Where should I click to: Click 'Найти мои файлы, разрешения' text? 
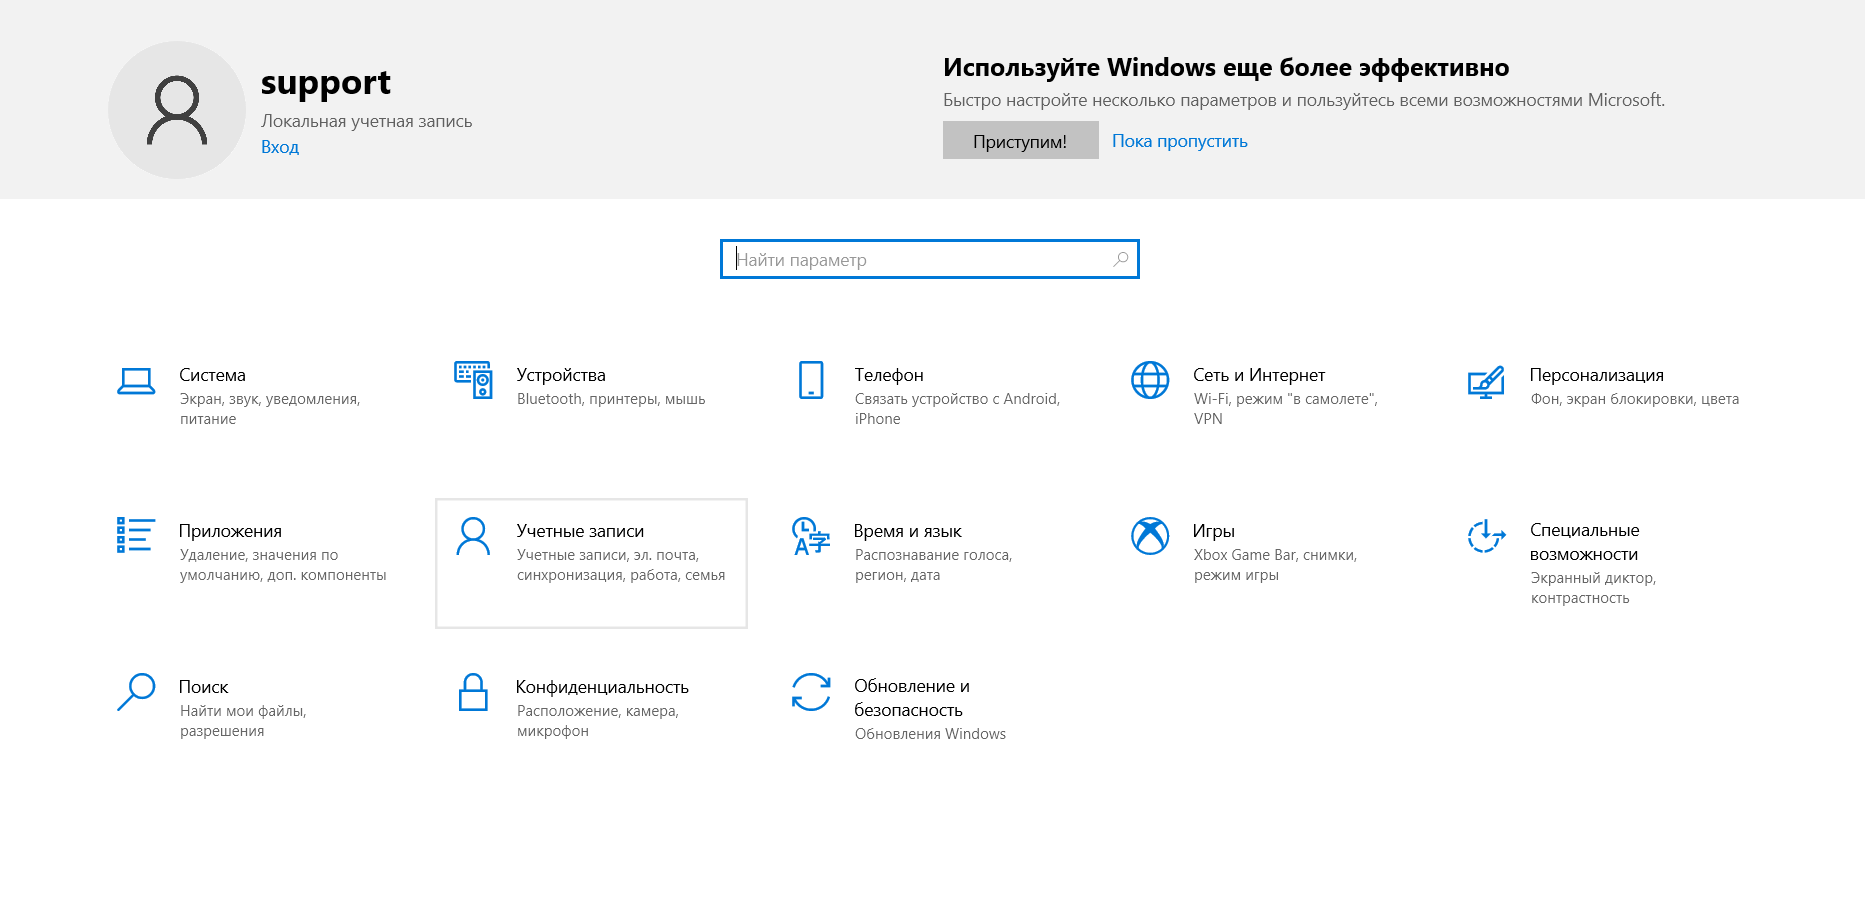[x=243, y=721]
